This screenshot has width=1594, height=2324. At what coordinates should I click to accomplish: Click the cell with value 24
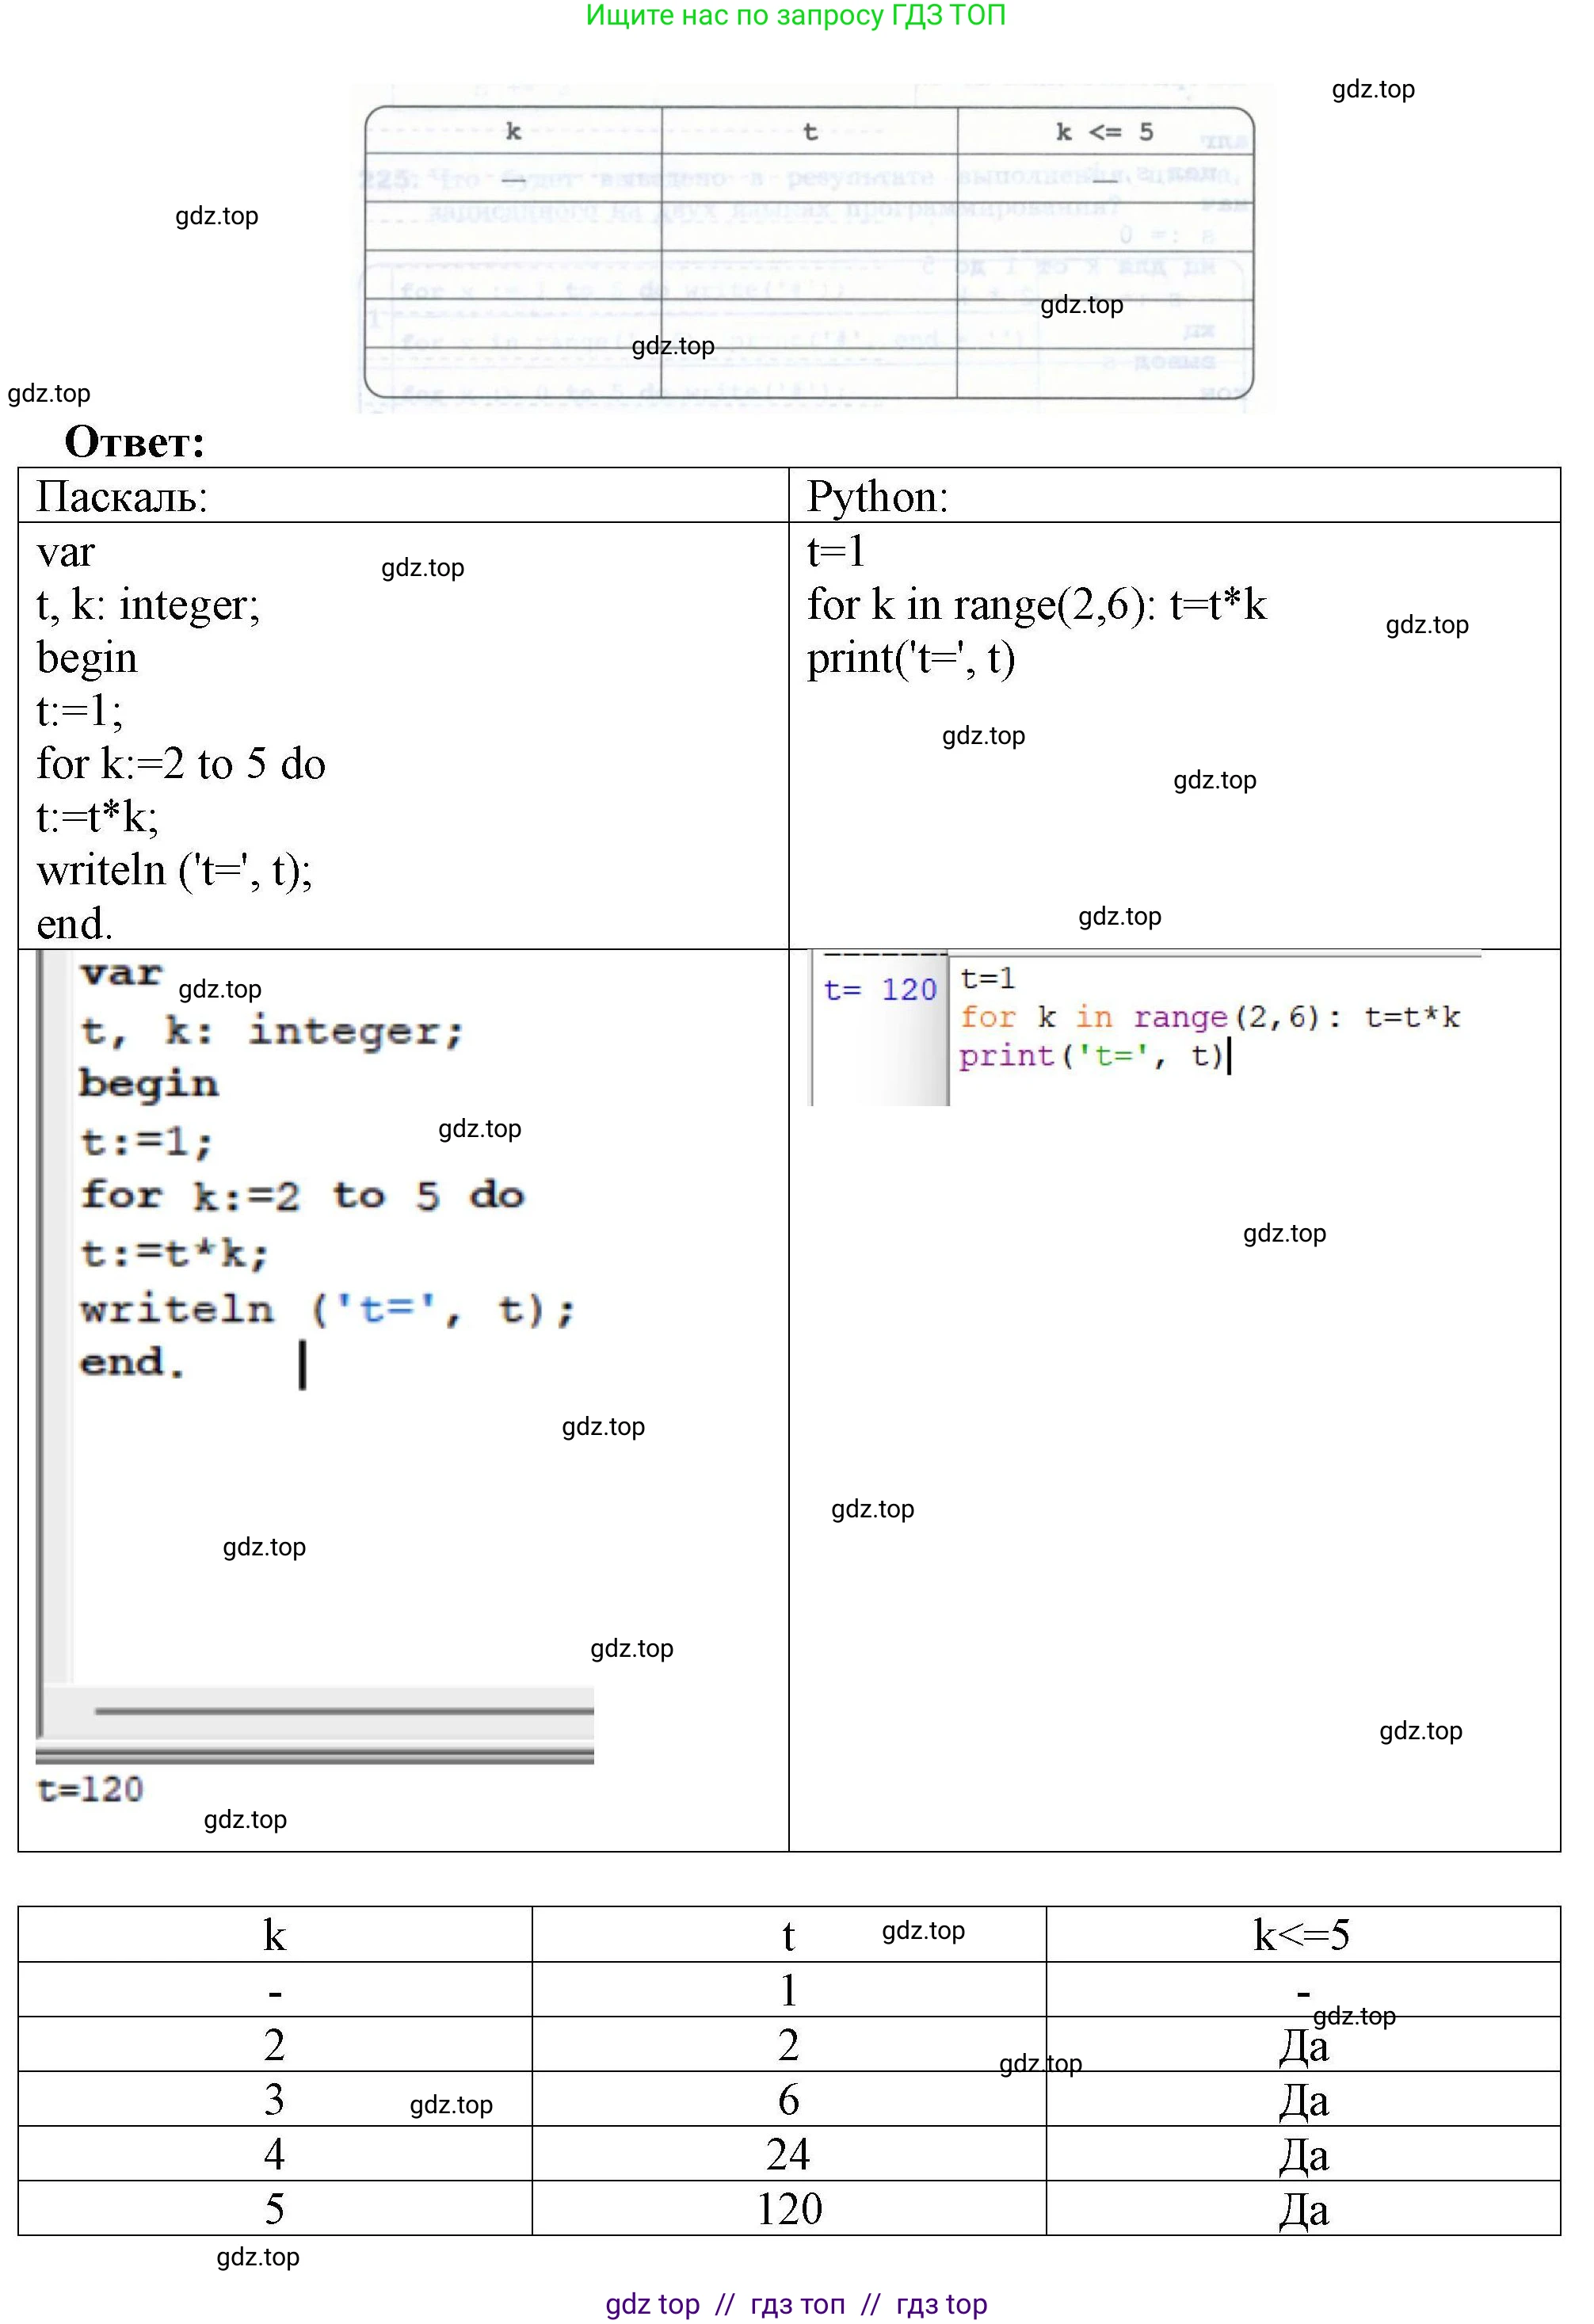(x=788, y=2154)
